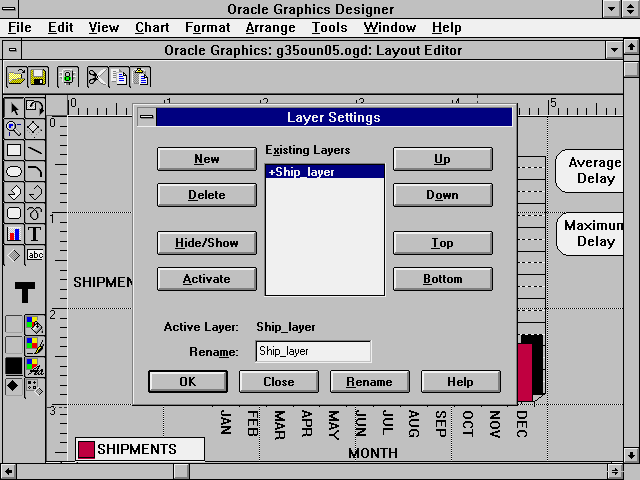Select the Rectangle drawing tool
Viewport: 640px width, 480px height.
(14, 150)
